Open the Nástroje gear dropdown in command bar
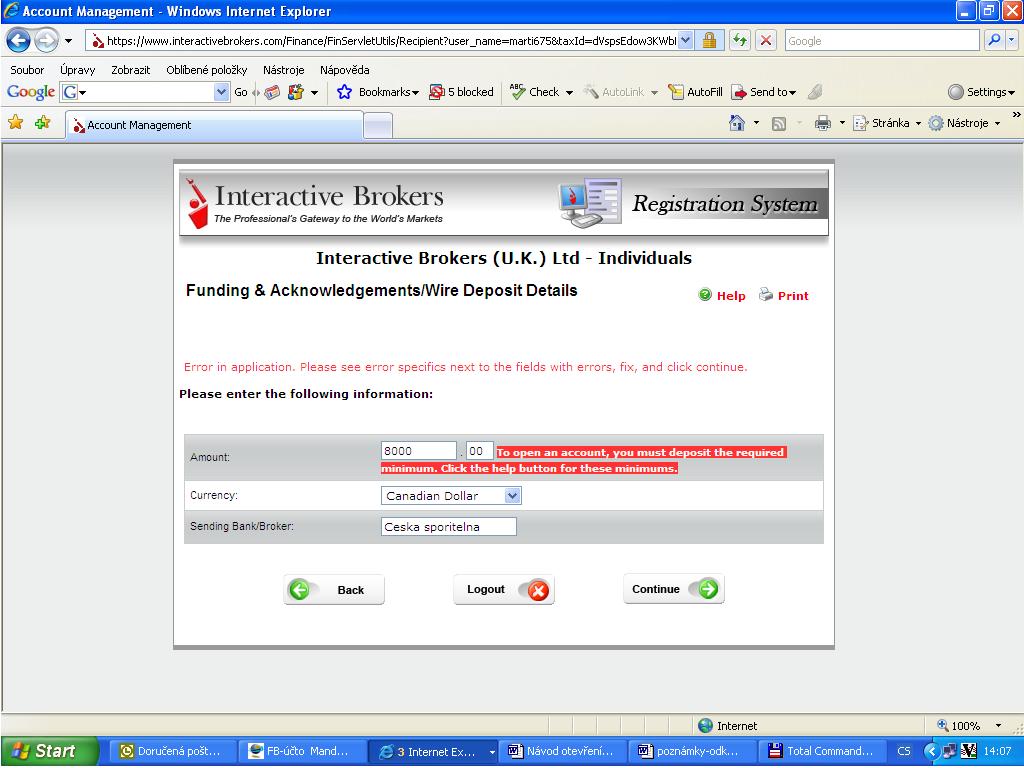 (x=965, y=123)
